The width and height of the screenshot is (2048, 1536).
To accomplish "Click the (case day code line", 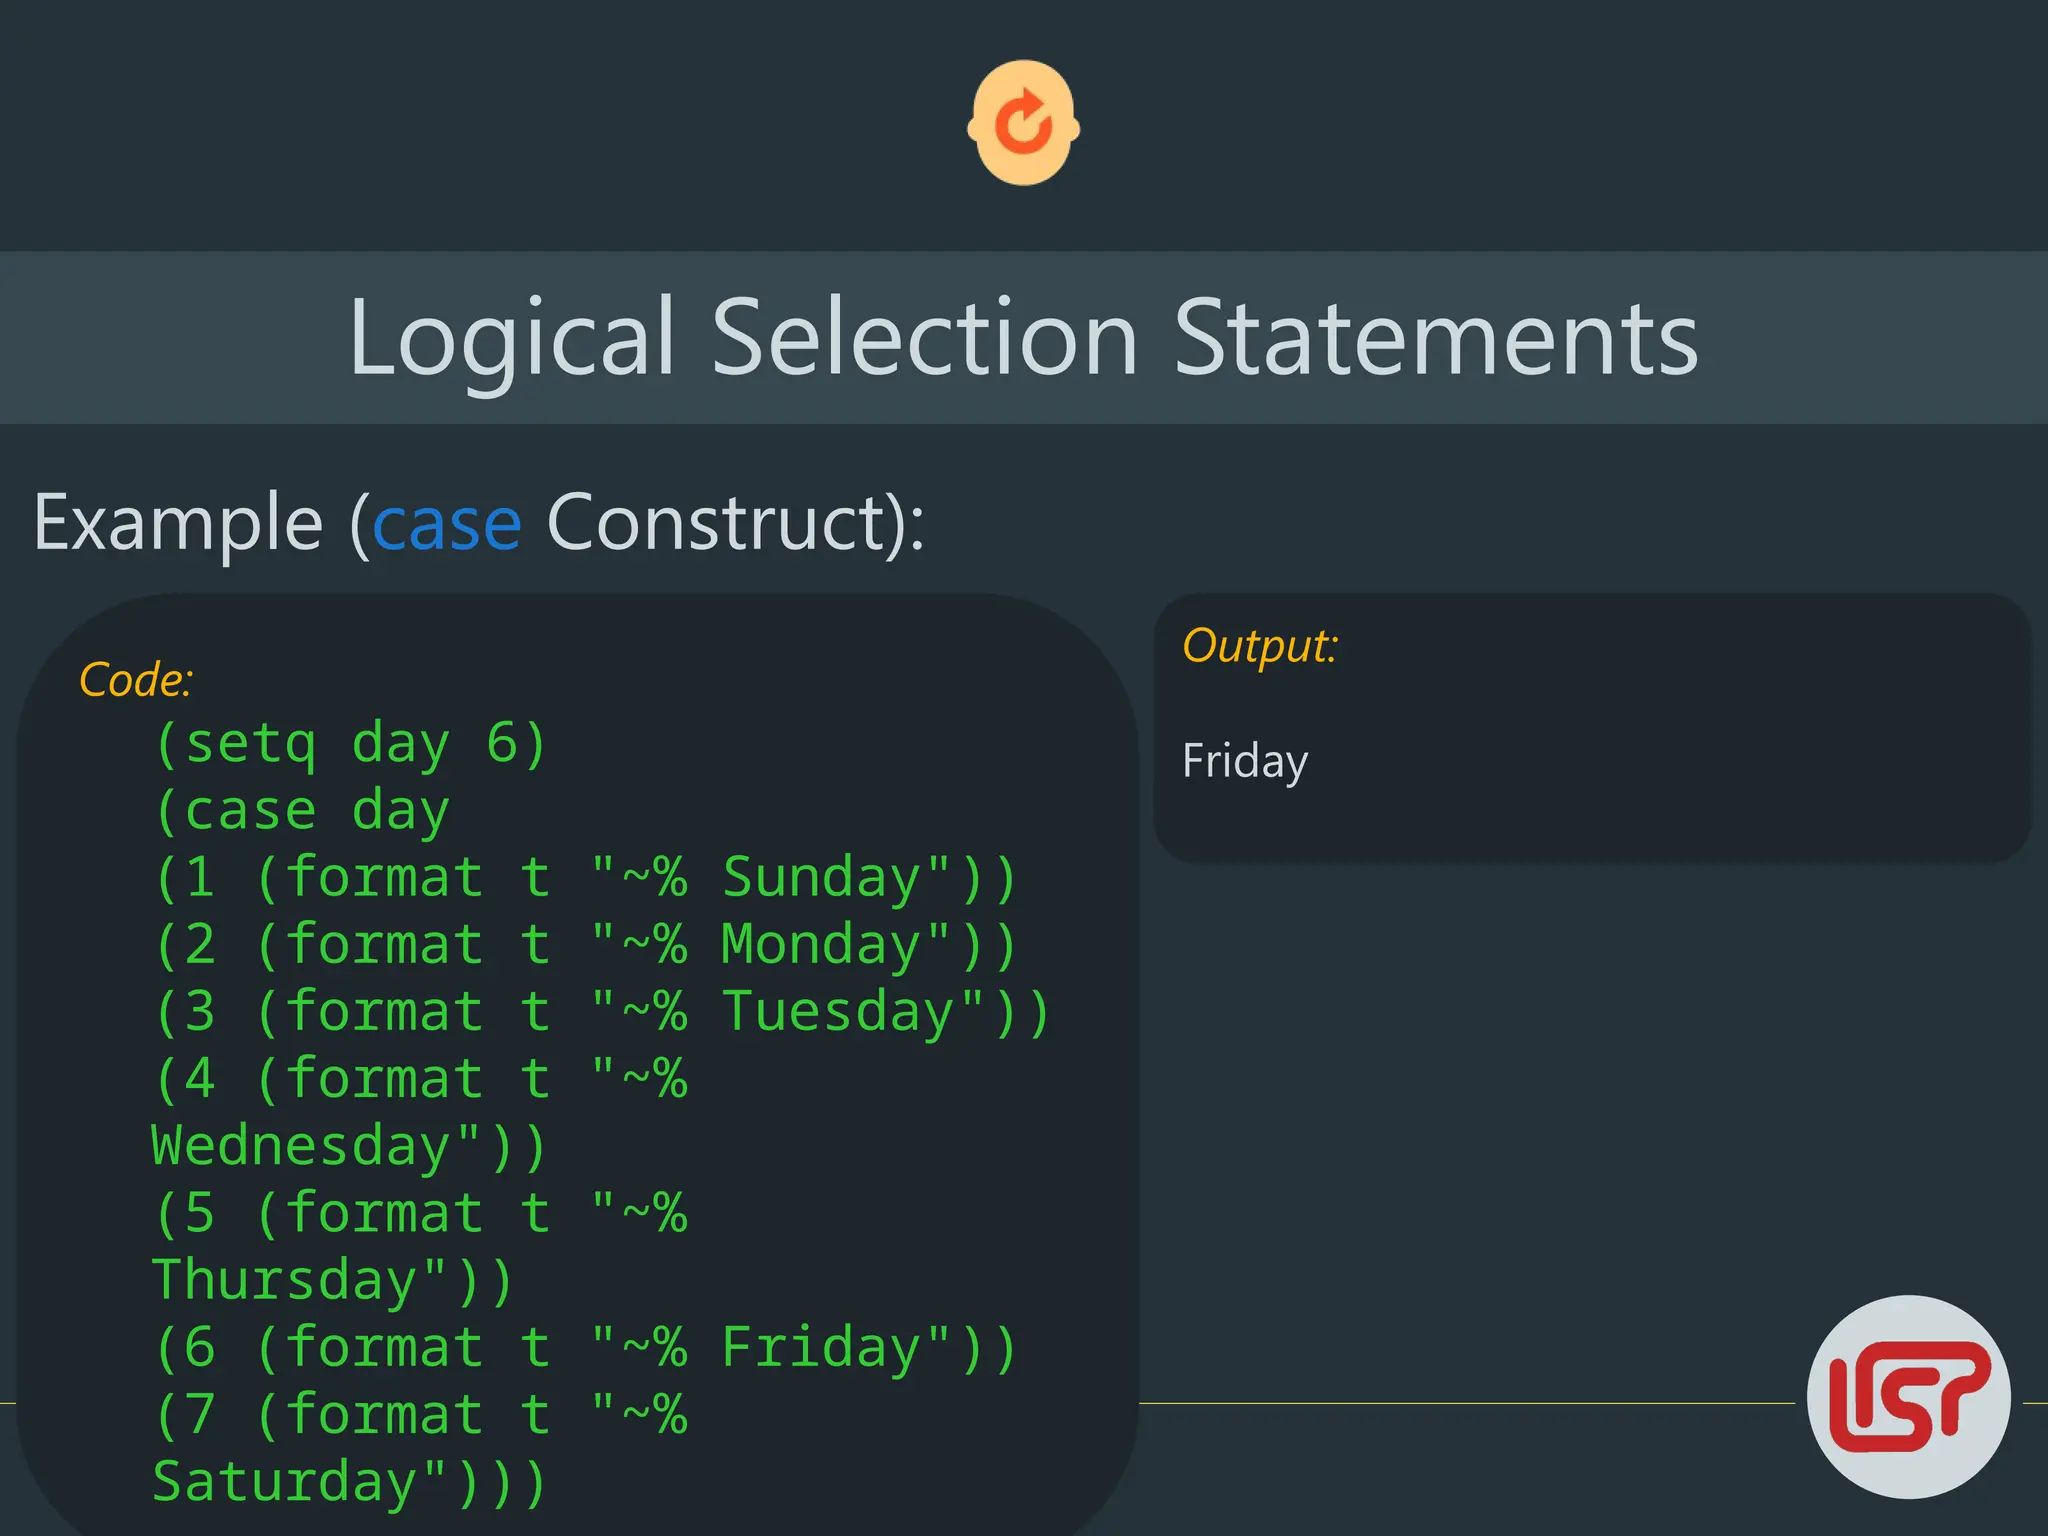I will point(301,810).
